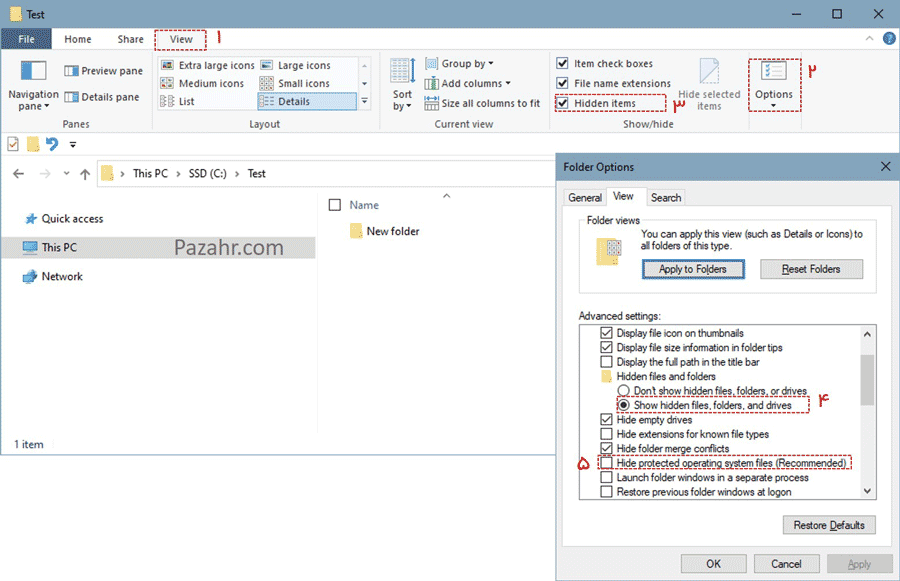This screenshot has height=581, width=900.
Task: Toggle the Hidden items checkbox
Action: pos(562,103)
